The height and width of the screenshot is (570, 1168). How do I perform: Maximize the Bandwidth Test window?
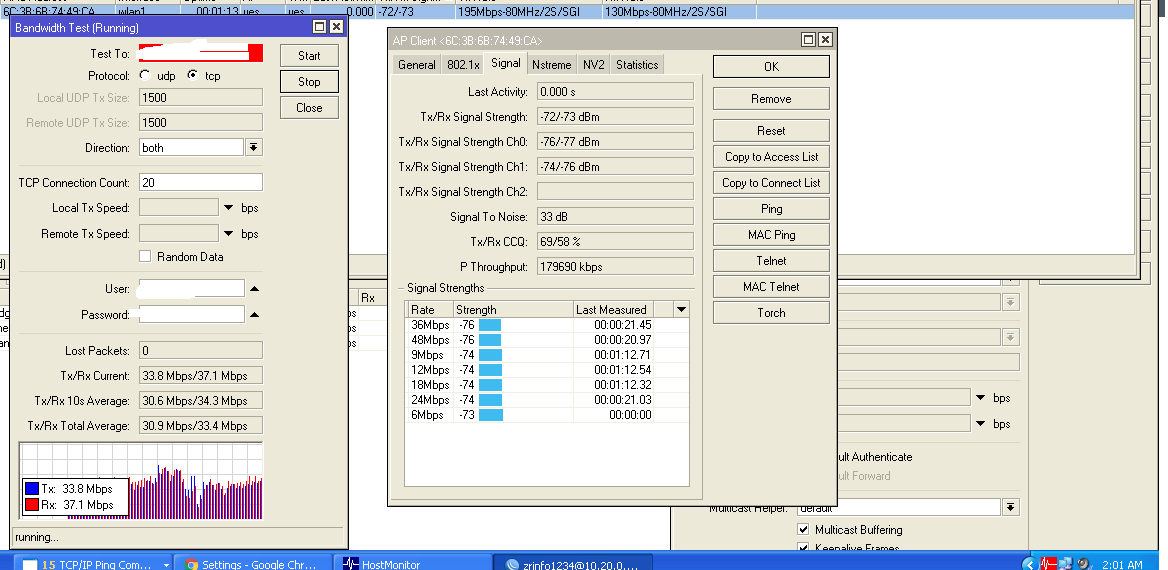pyautogui.click(x=320, y=27)
